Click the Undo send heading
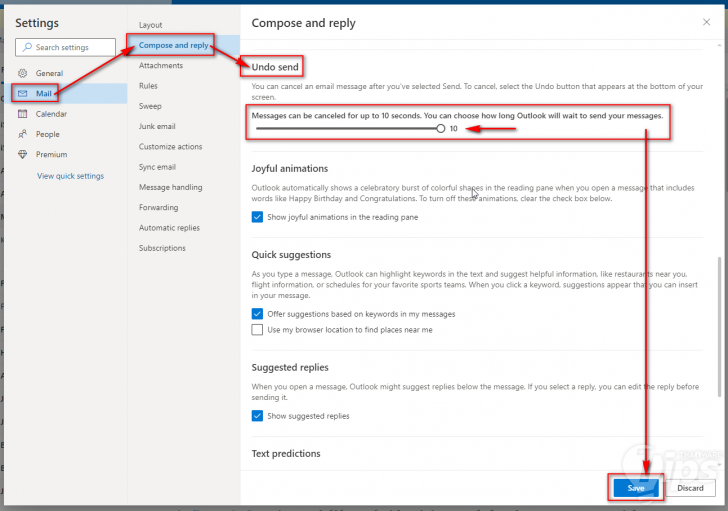728x511 pixels. [x=275, y=67]
